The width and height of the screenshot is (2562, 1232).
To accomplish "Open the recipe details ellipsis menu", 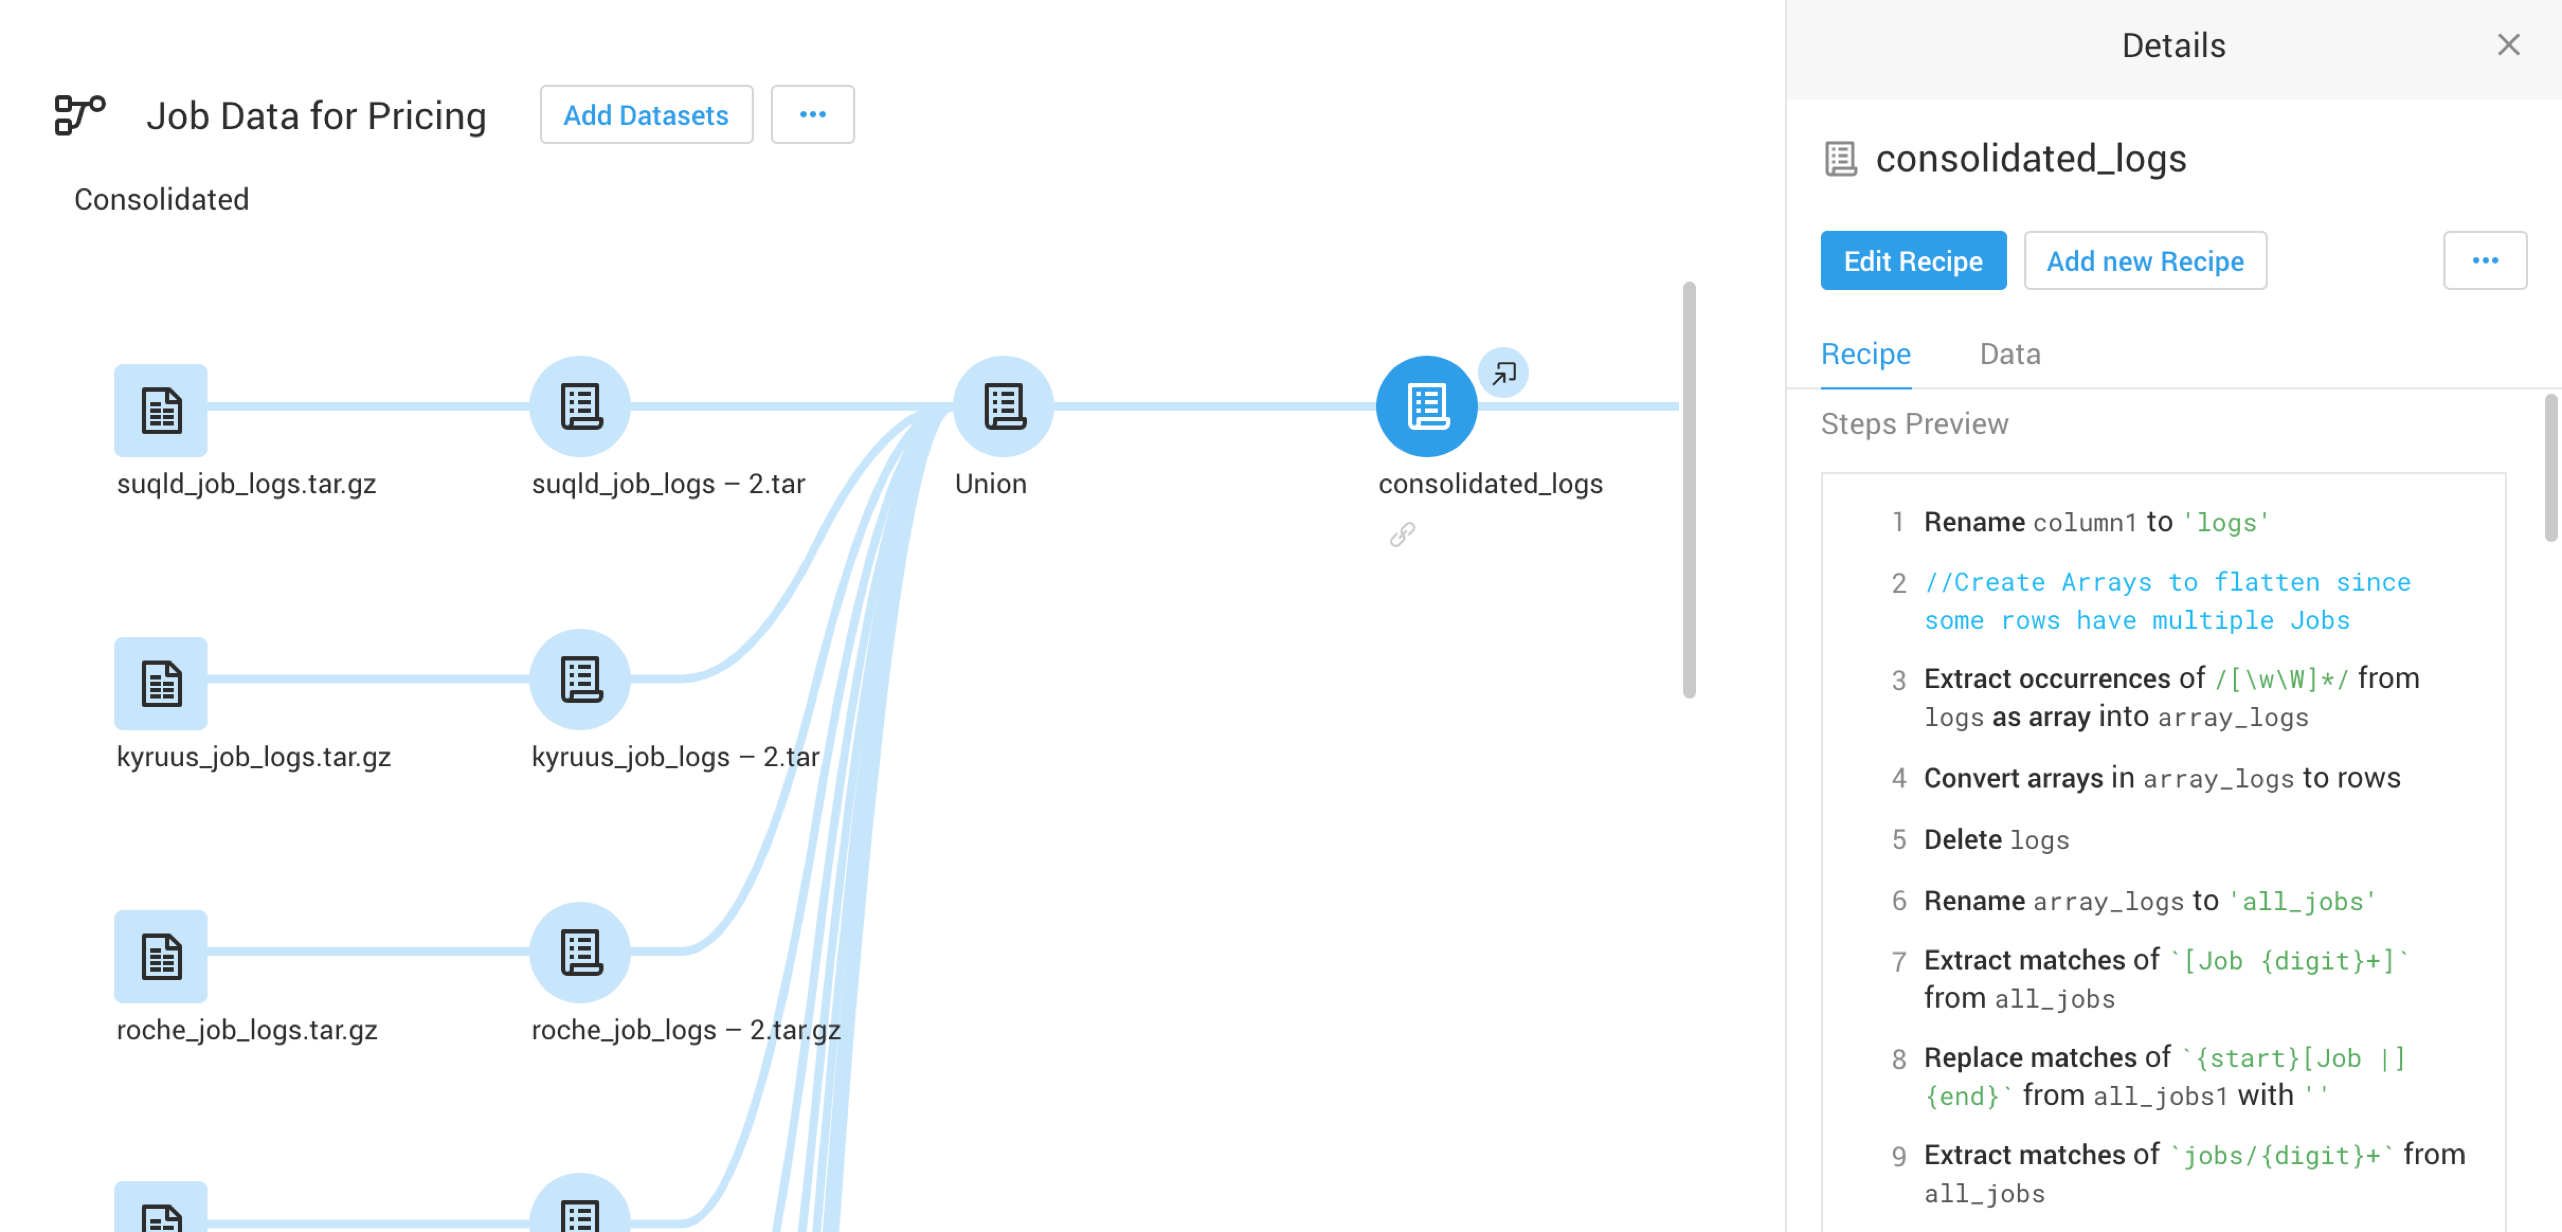I will [2484, 261].
